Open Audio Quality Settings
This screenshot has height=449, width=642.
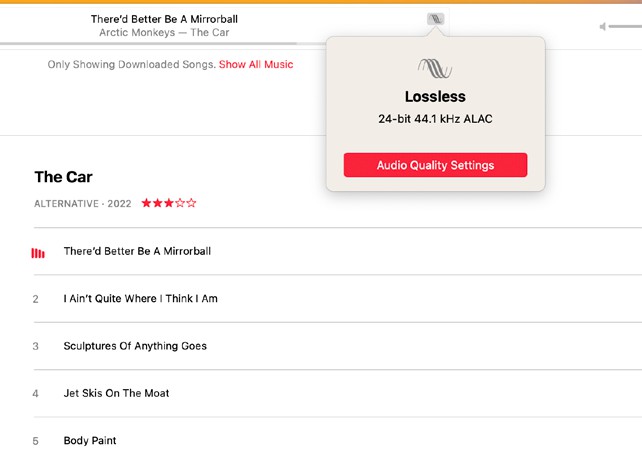pos(435,165)
